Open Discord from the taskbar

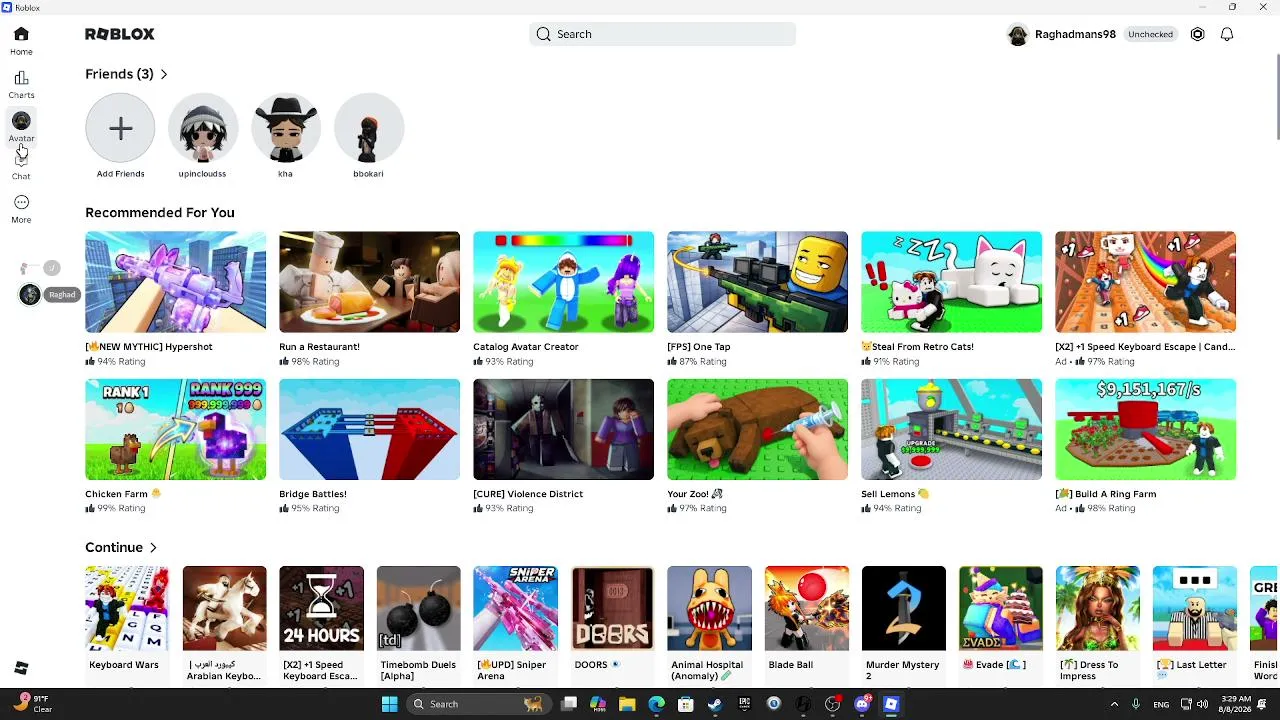coord(862,704)
